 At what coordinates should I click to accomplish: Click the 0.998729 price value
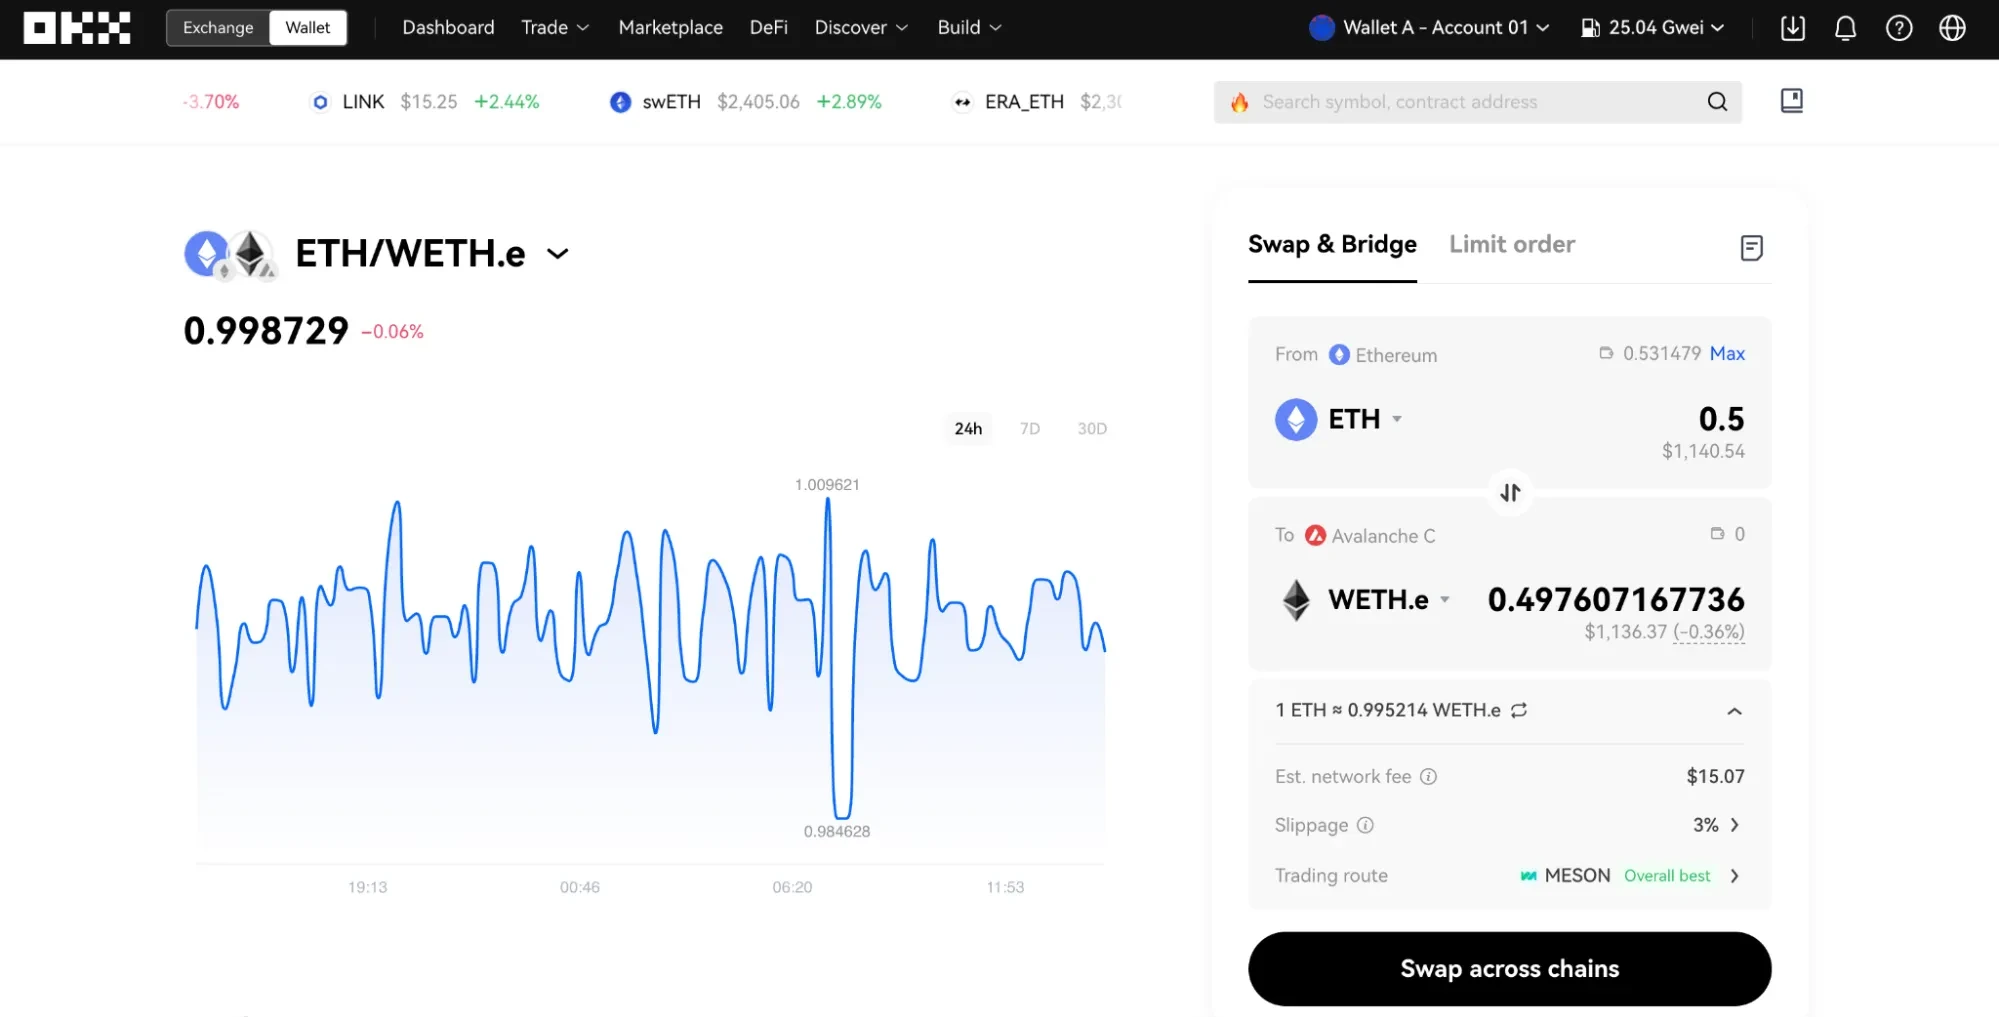pos(266,331)
